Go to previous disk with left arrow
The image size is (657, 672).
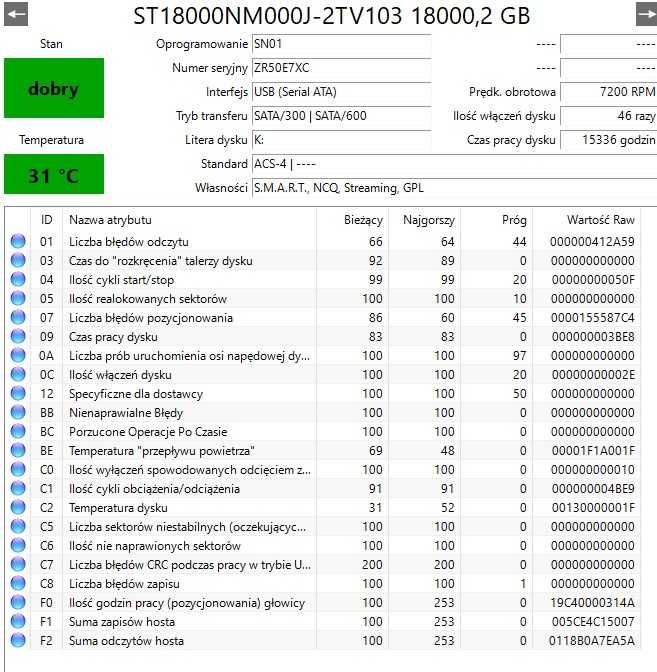(x=16, y=14)
